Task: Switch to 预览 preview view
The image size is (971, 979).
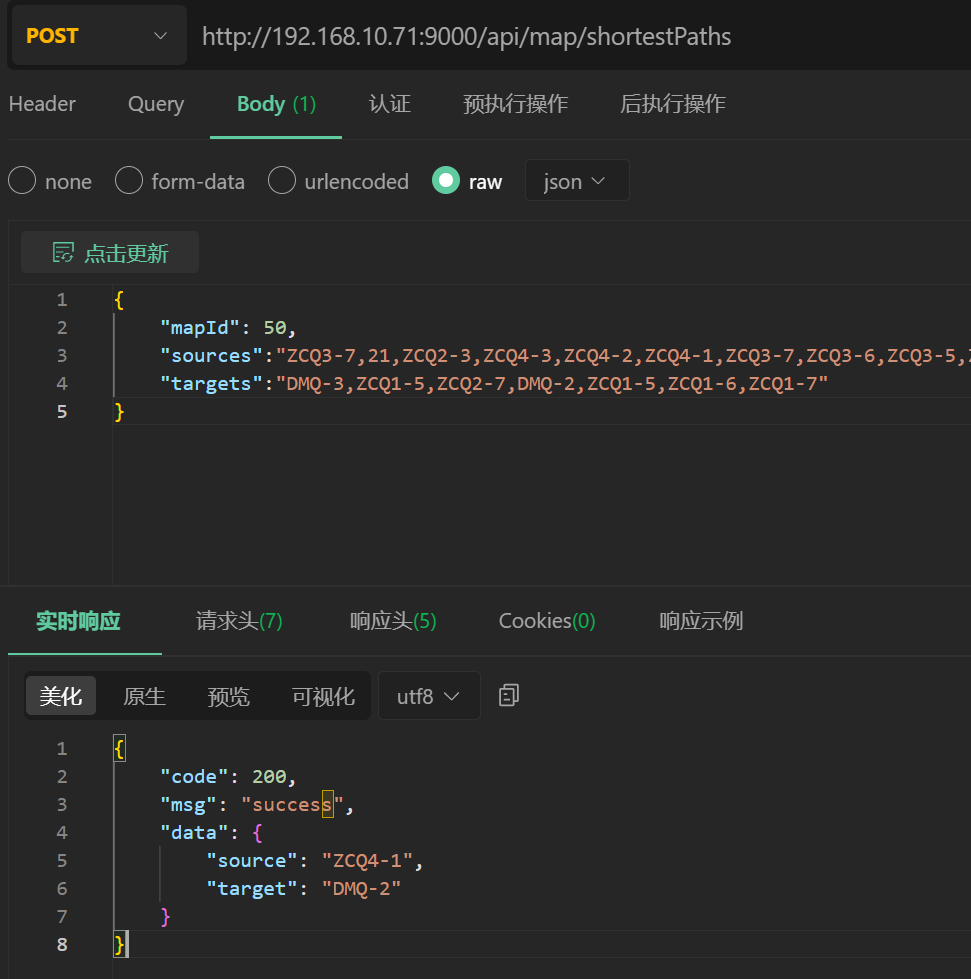Action: point(228,696)
